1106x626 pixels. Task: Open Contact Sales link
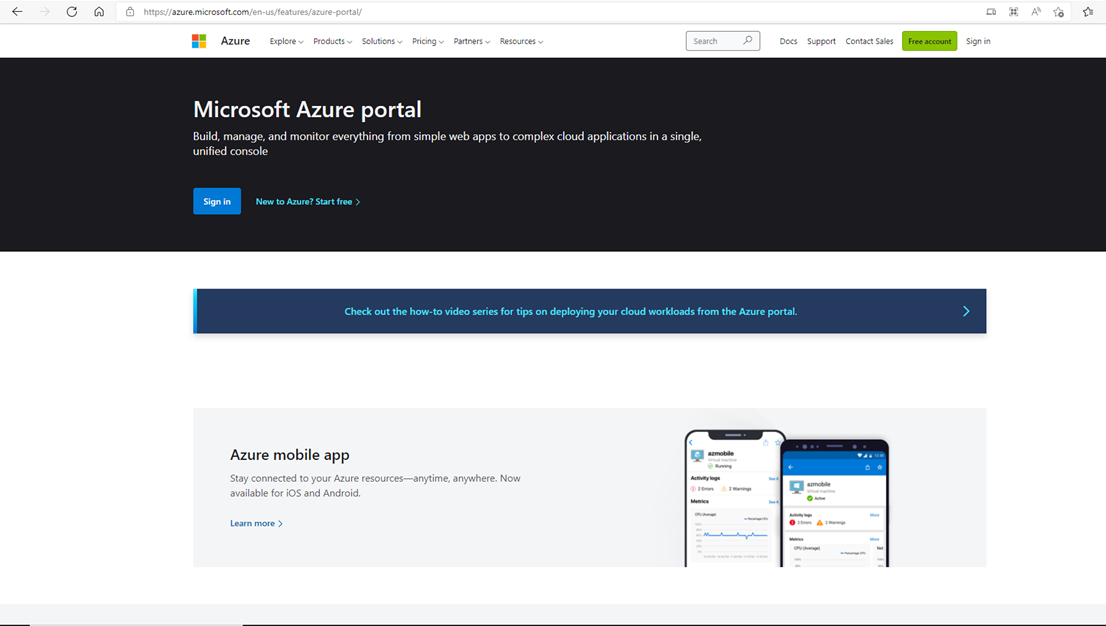point(869,41)
